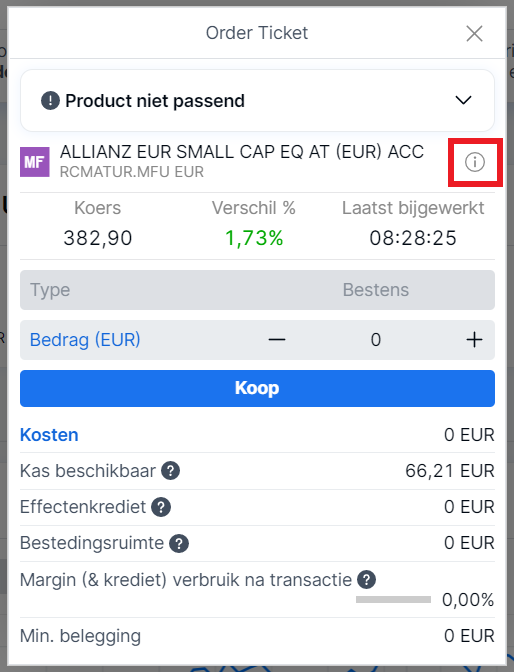This screenshot has width=514, height=672.
Task: Click the Product niet passend warning text
Action: click(155, 101)
